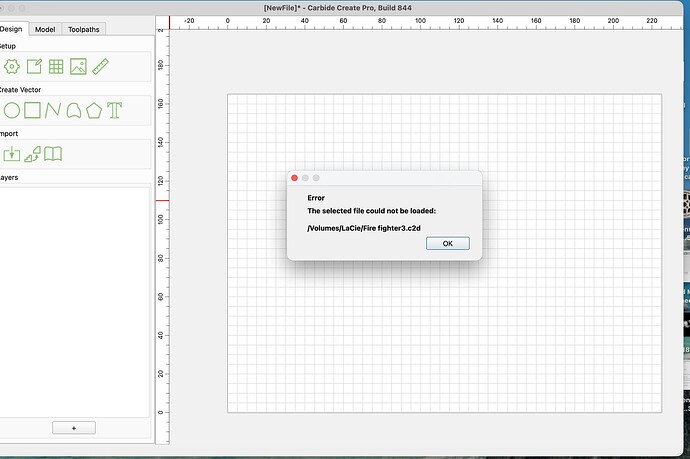This screenshot has width=690, height=459.
Task: Click the file path /Volumes/LaCie/Fire fighter3.c2d
Action: (x=364, y=228)
